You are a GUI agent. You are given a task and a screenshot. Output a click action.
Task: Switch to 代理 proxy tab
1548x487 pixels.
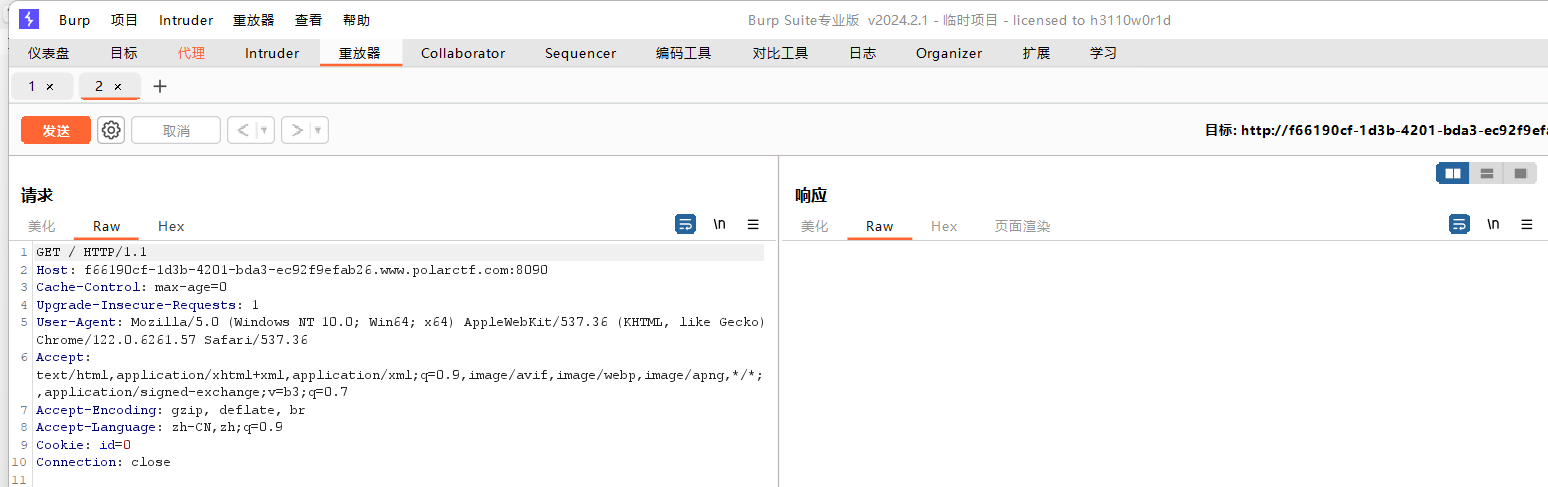click(191, 53)
